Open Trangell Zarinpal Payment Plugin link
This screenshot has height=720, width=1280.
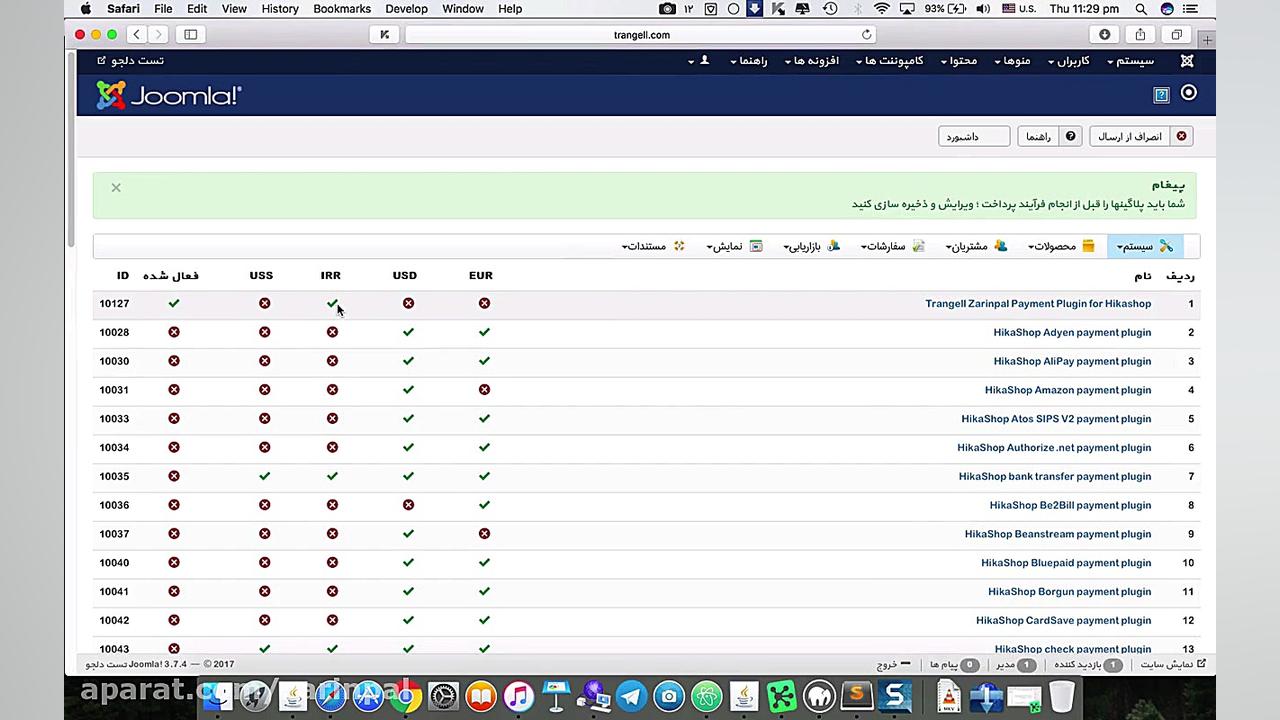[1038, 304]
